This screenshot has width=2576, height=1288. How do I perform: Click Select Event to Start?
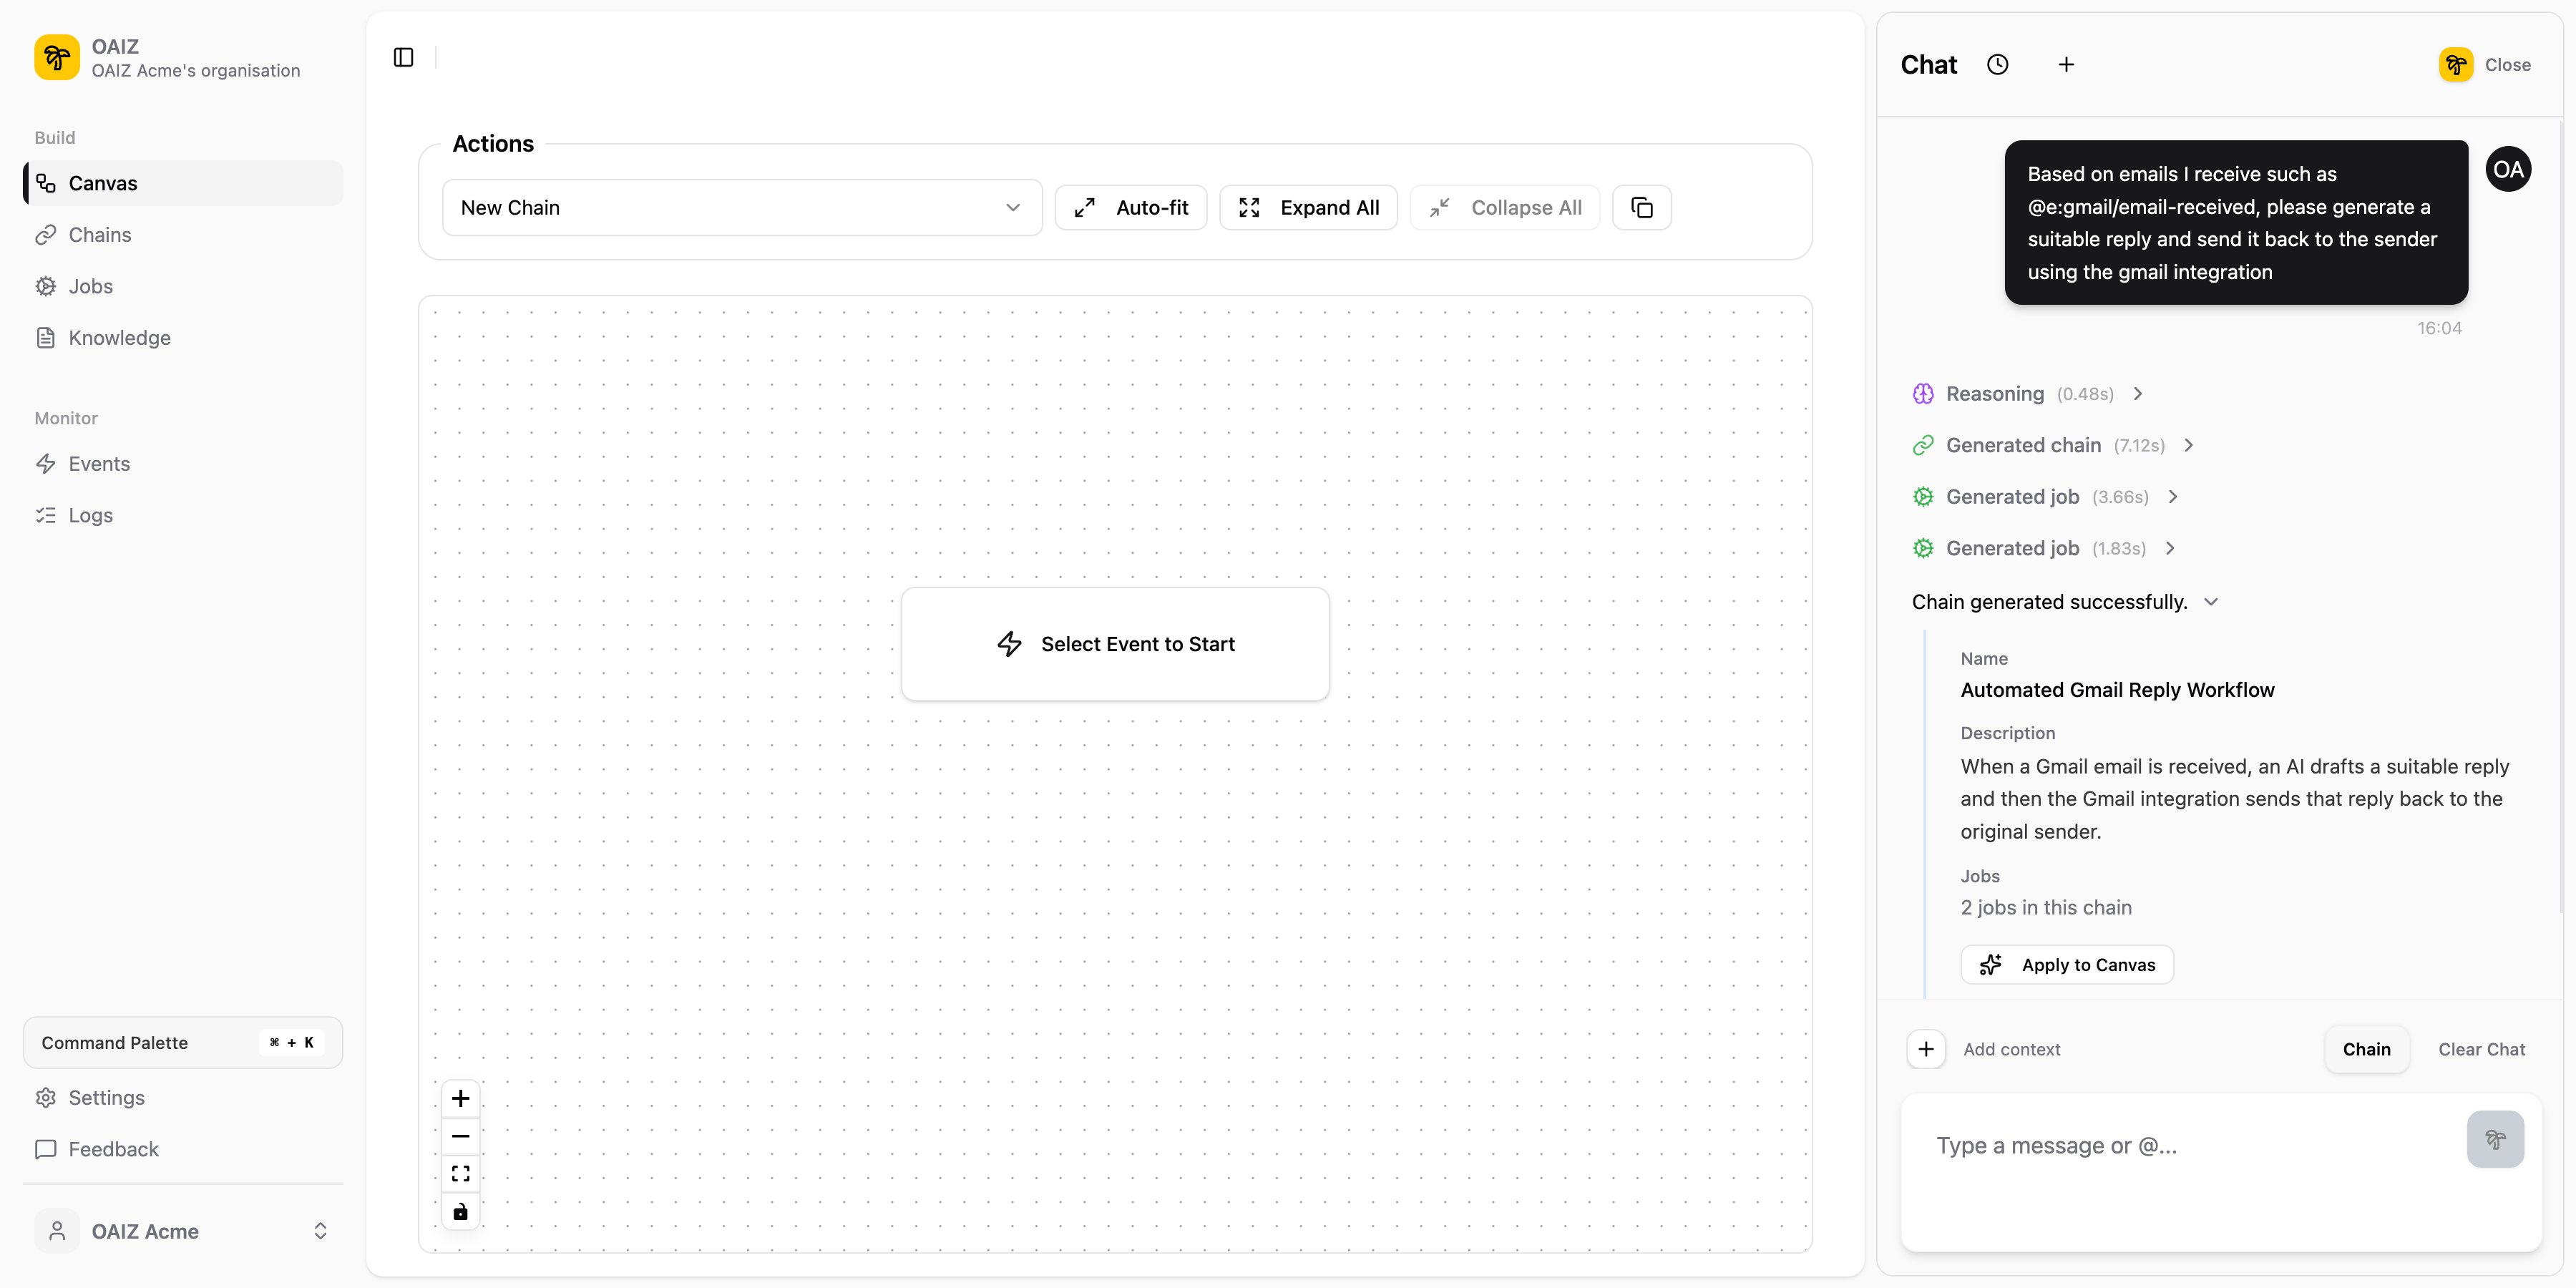[x=1115, y=643]
